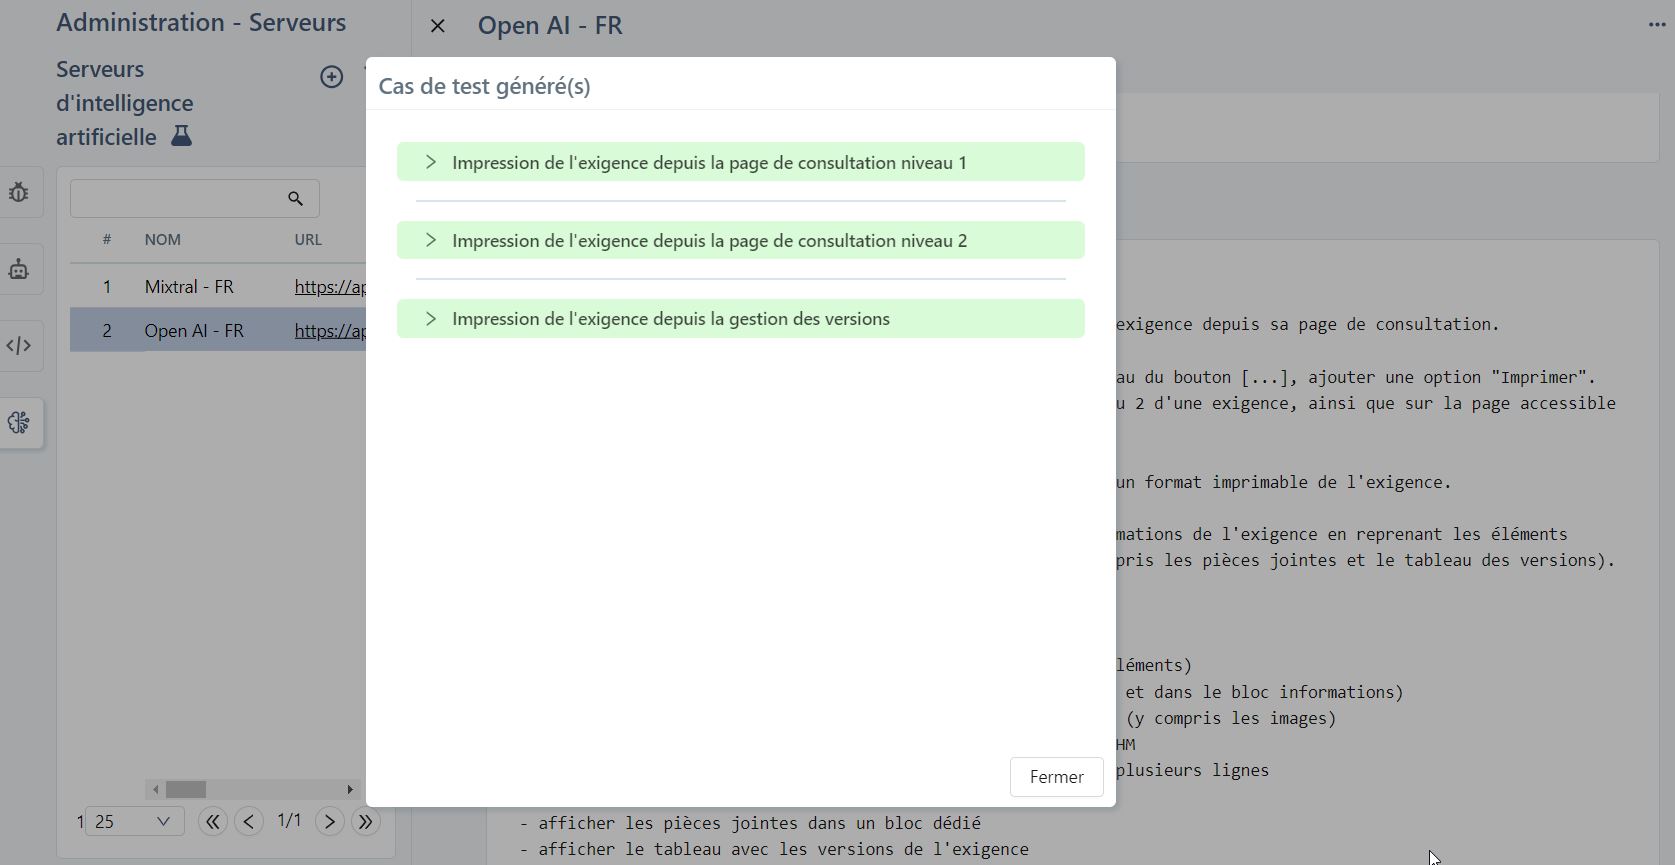Add a new AI server with plus icon
Viewport: 1675px width, 865px height.
pyautogui.click(x=331, y=77)
